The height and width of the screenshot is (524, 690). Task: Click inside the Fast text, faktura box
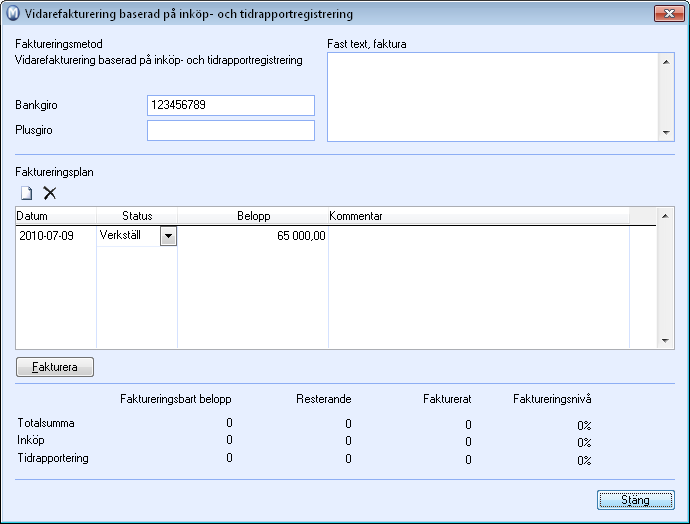pos(493,97)
